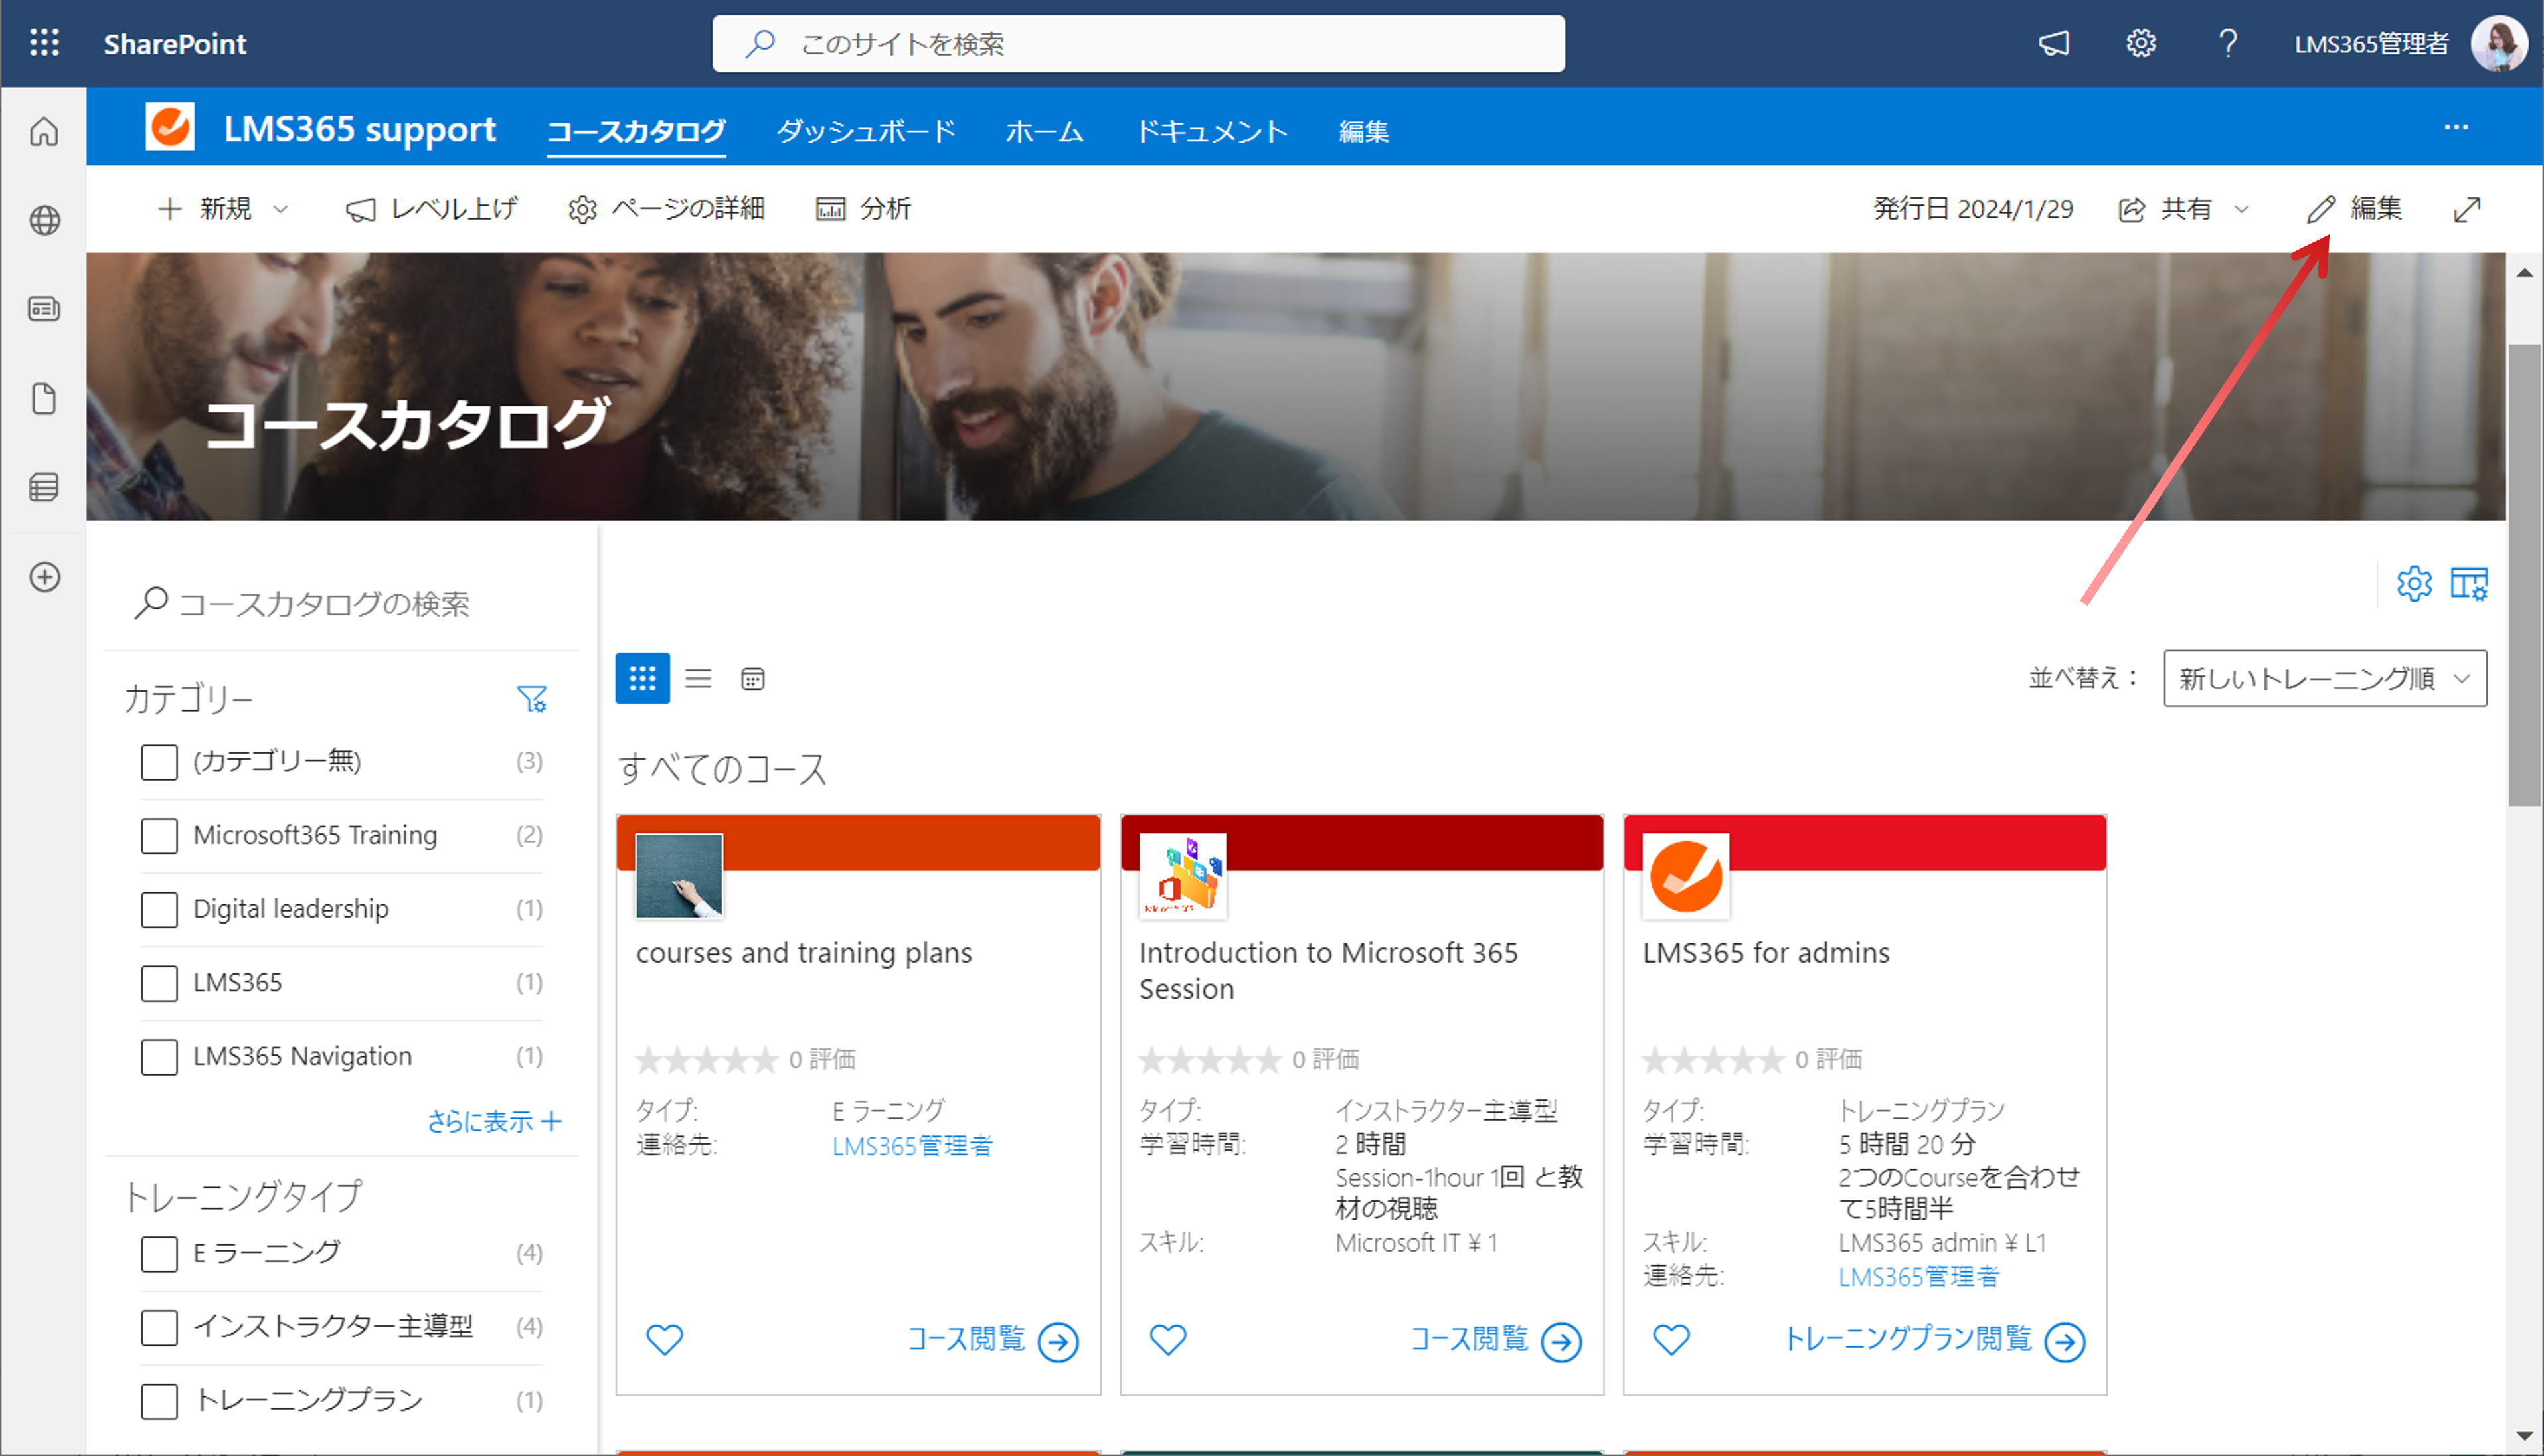The image size is (2544, 1456).
Task: Favorite the LMS365 for admins card
Action: pyautogui.click(x=1670, y=1339)
